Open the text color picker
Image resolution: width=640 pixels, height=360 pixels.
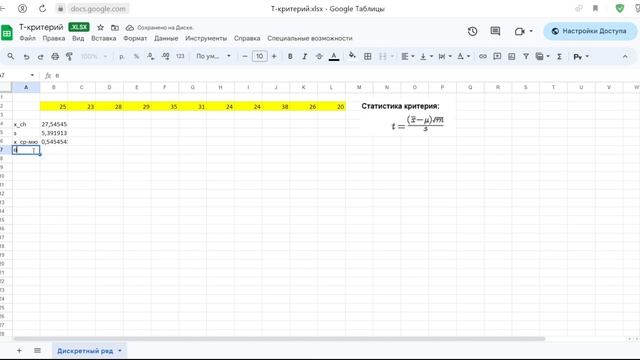[334, 56]
